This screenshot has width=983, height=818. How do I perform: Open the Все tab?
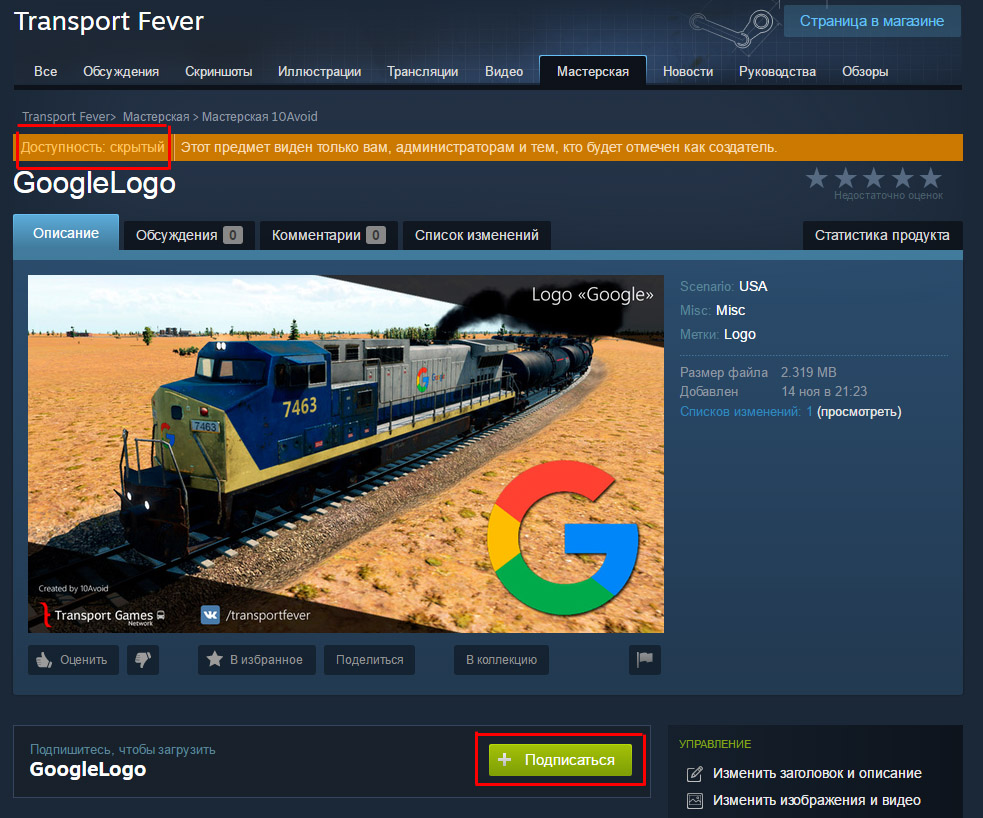click(x=45, y=71)
